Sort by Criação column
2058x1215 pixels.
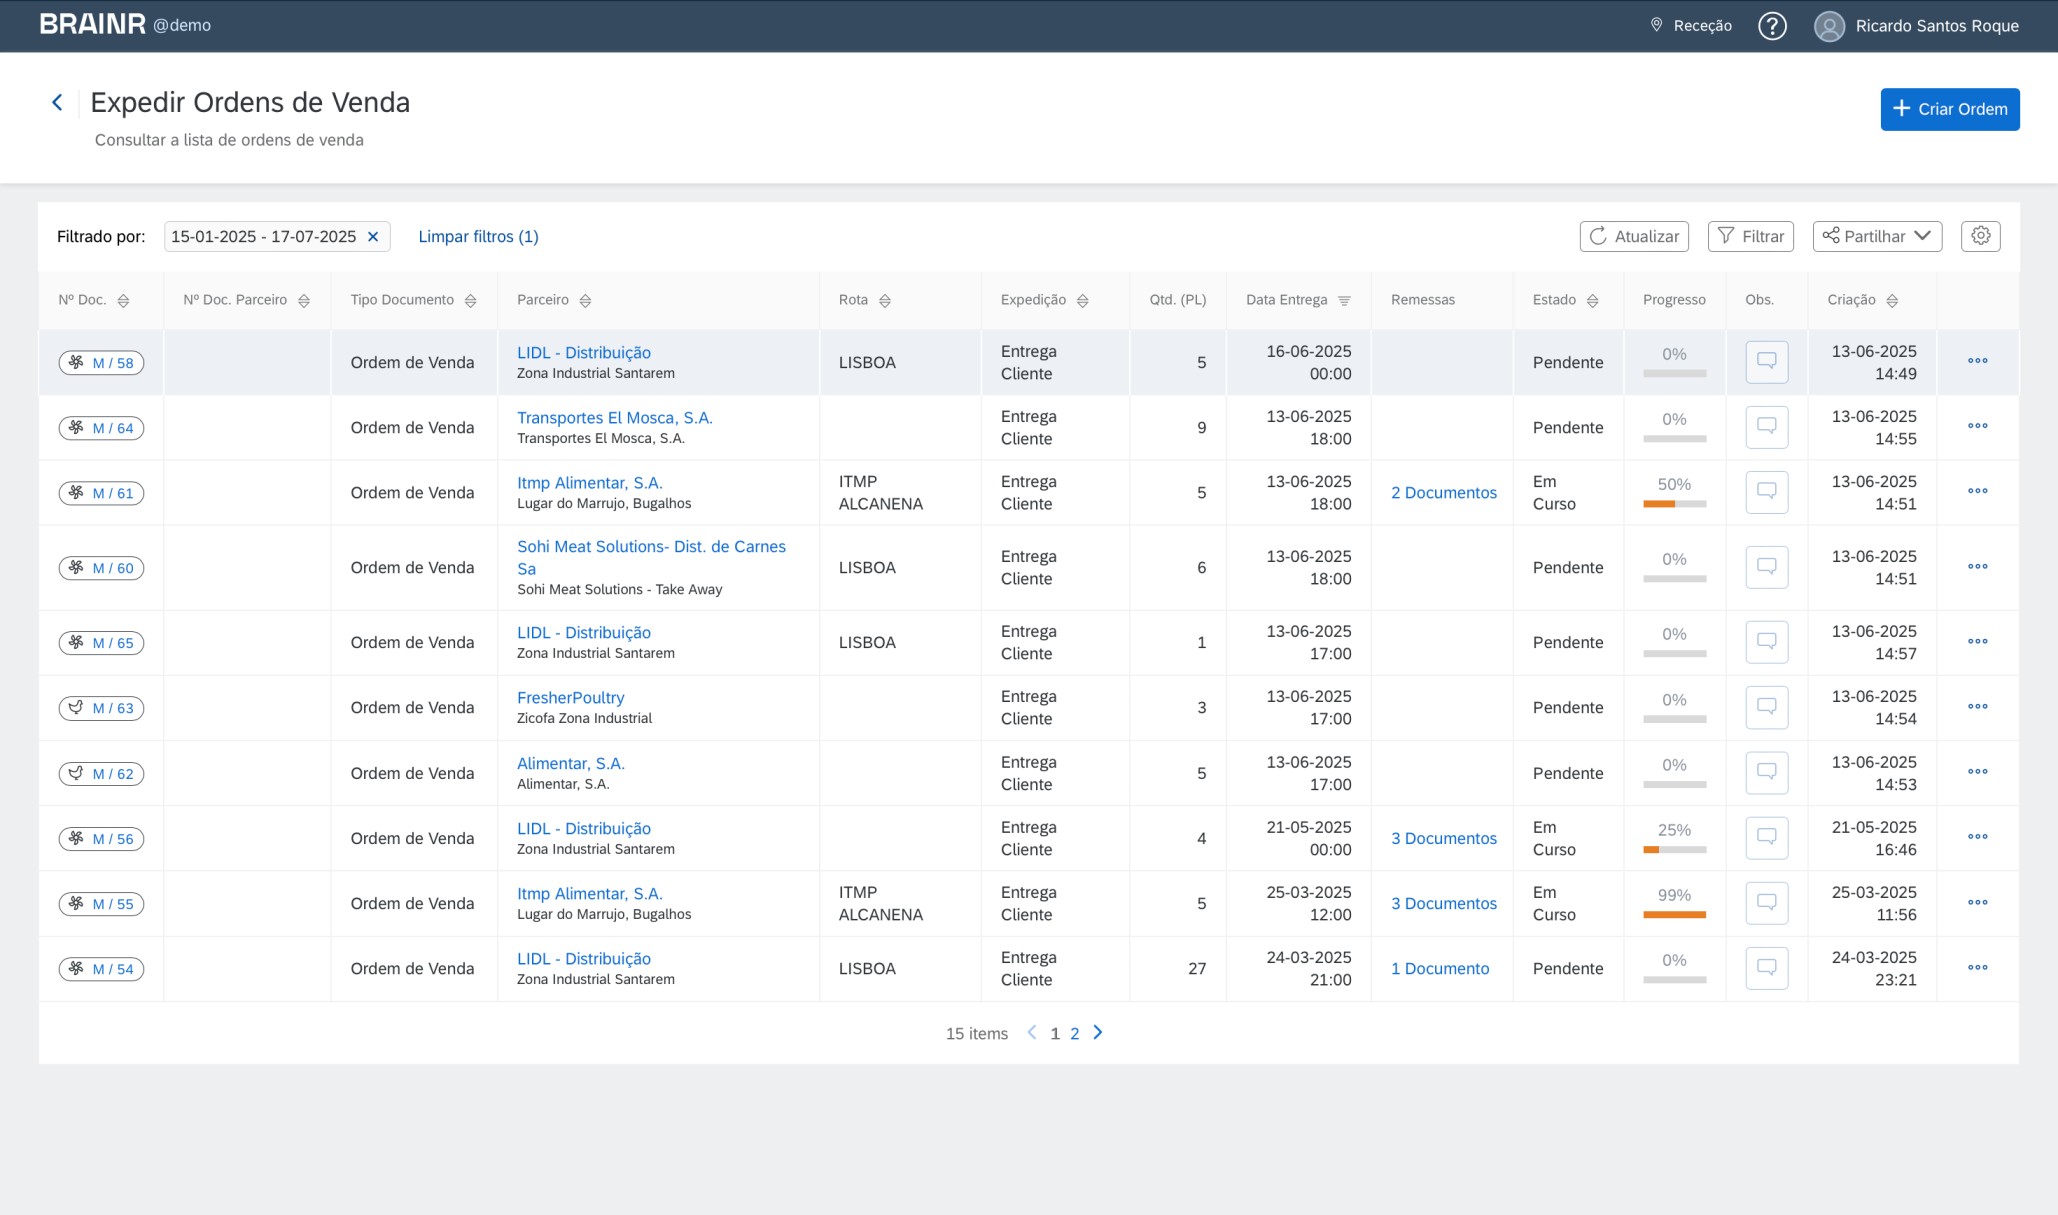click(x=1891, y=301)
